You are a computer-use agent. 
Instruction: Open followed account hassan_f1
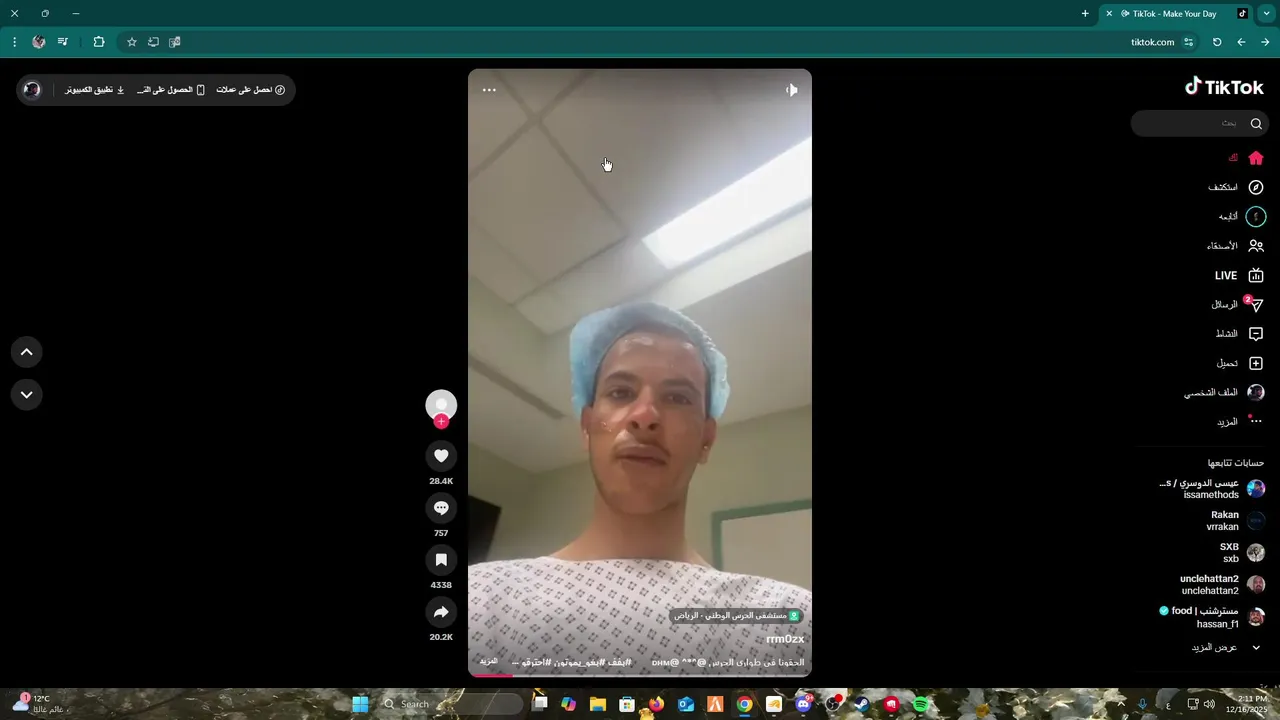pos(1211,617)
